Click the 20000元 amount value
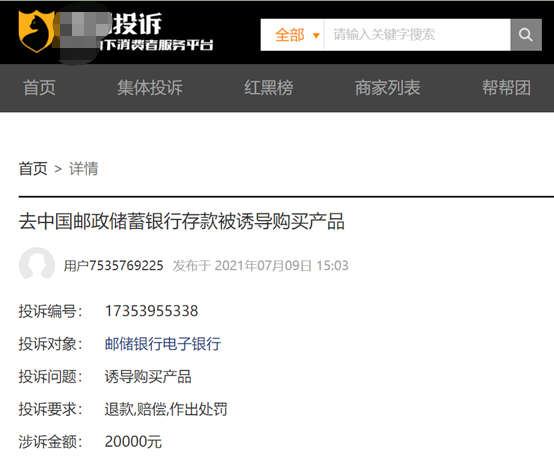554x466 pixels. pyautogui.click(x=133, y=442)
